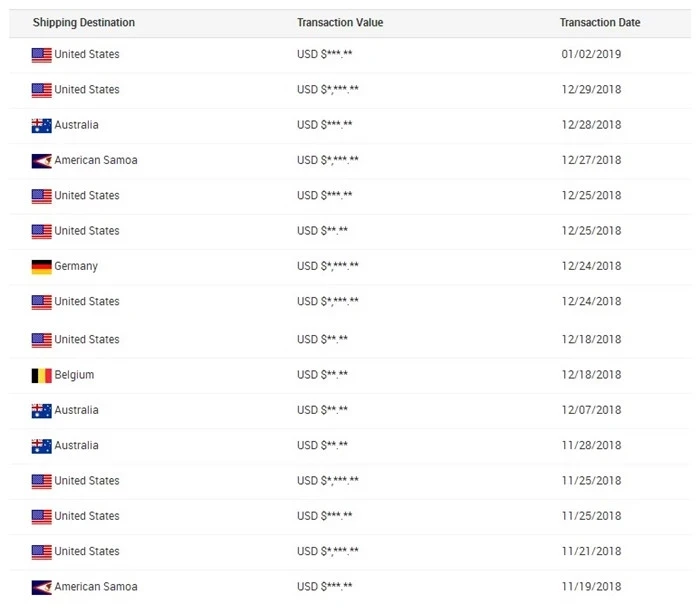Select the Germany destination name

[76, 266]
